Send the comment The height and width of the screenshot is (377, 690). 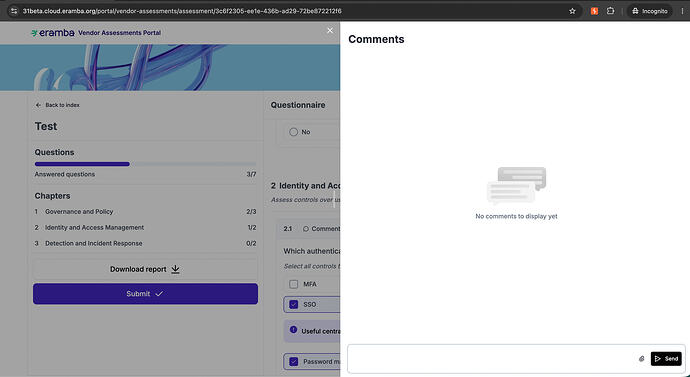click(x=666, y=359)
